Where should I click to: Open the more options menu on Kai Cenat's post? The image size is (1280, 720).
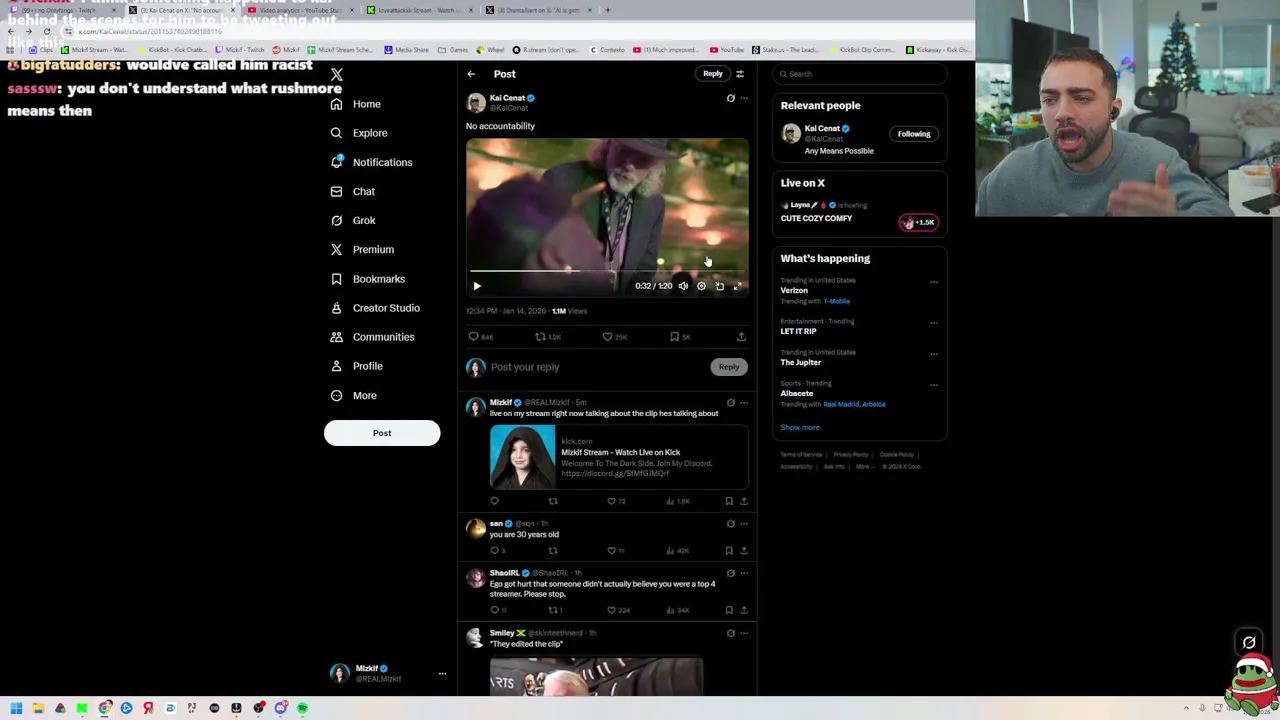coord(743,98)
